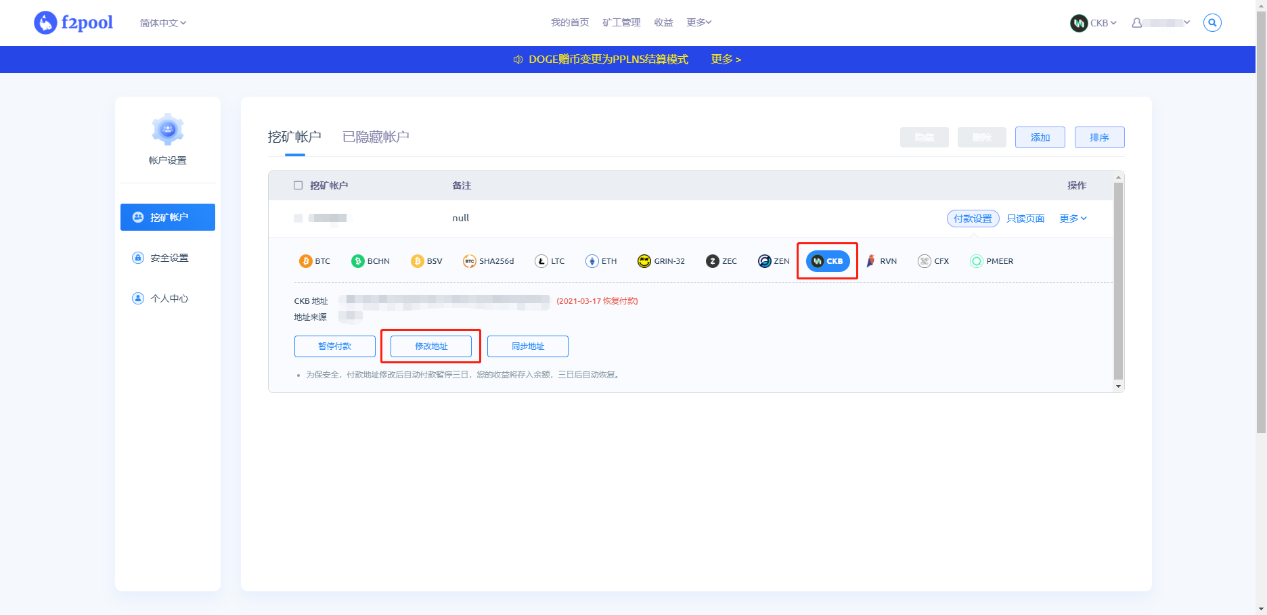Click the f2pool logo
Image resolution: width=1267 pixels, height=615 pixels.
pyautogui.click(x=73, y=22)
